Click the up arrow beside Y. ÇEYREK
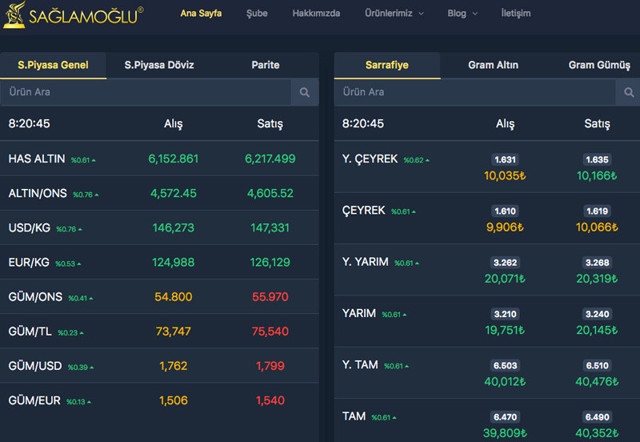This screenshot has height=442, width=640. coord(431,160)
